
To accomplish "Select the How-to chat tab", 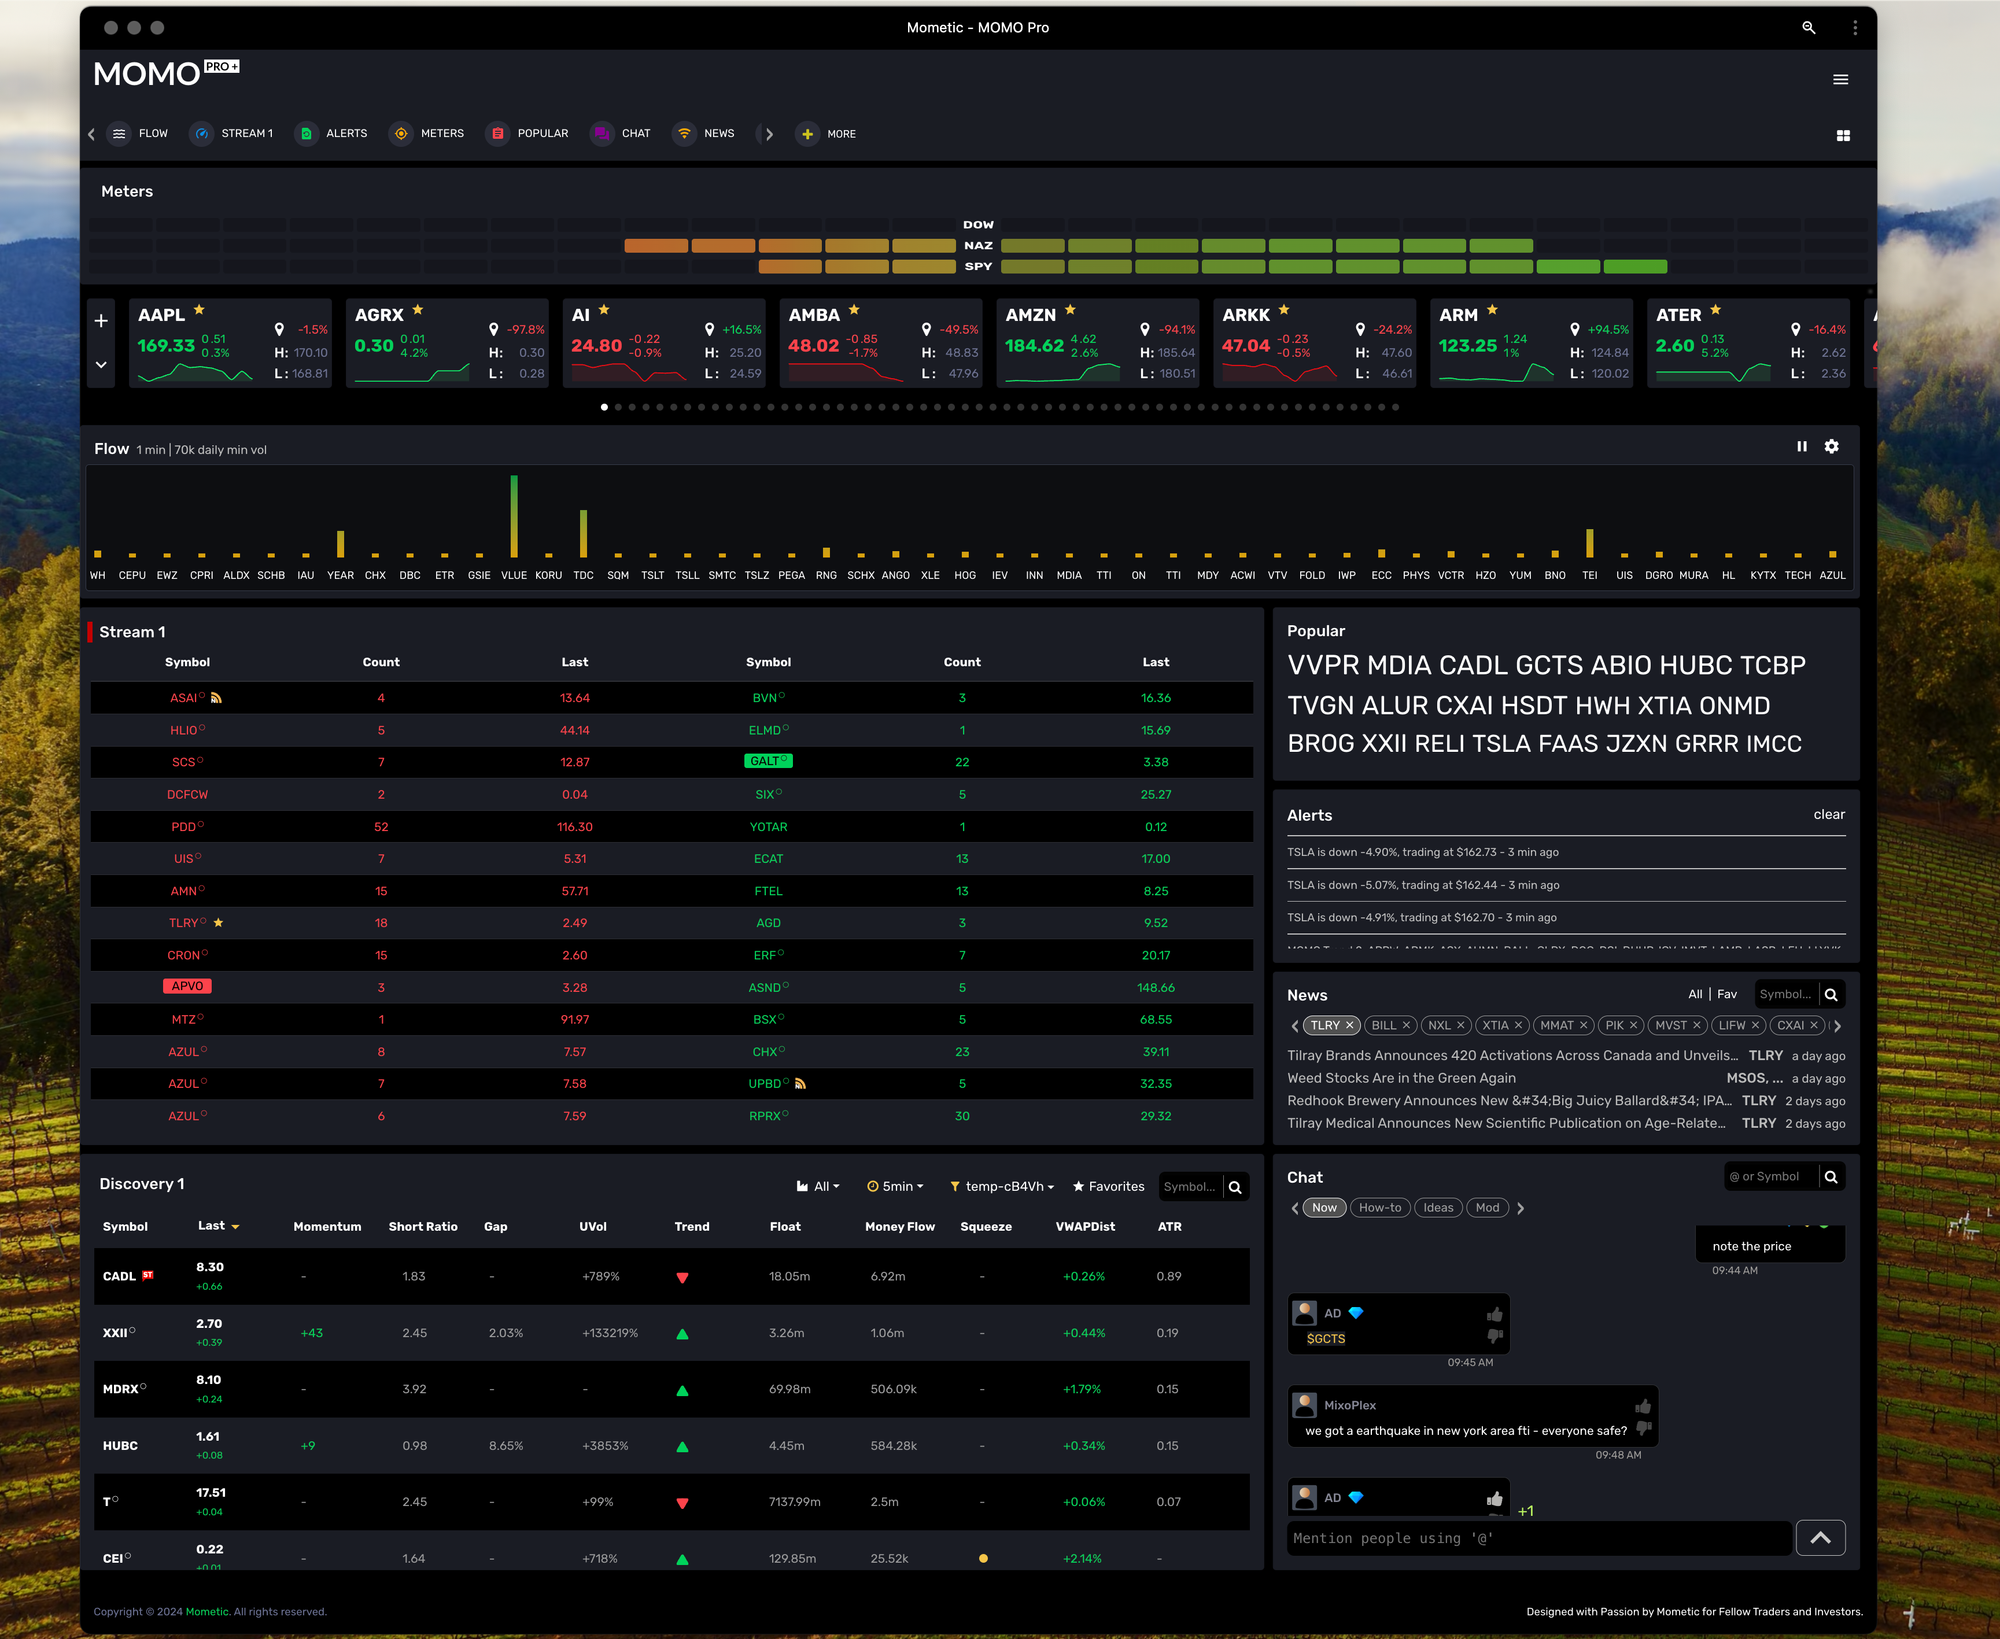I will pyautogui.click(x=1380, y=1208).
